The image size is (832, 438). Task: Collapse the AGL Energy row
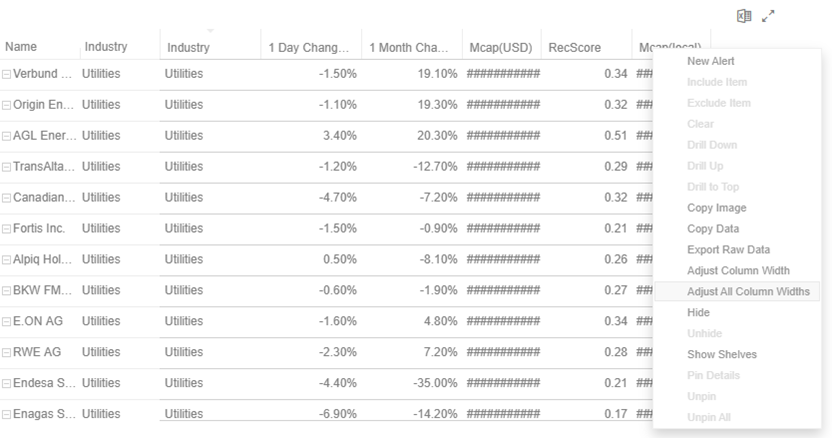(x=7, y=136)
